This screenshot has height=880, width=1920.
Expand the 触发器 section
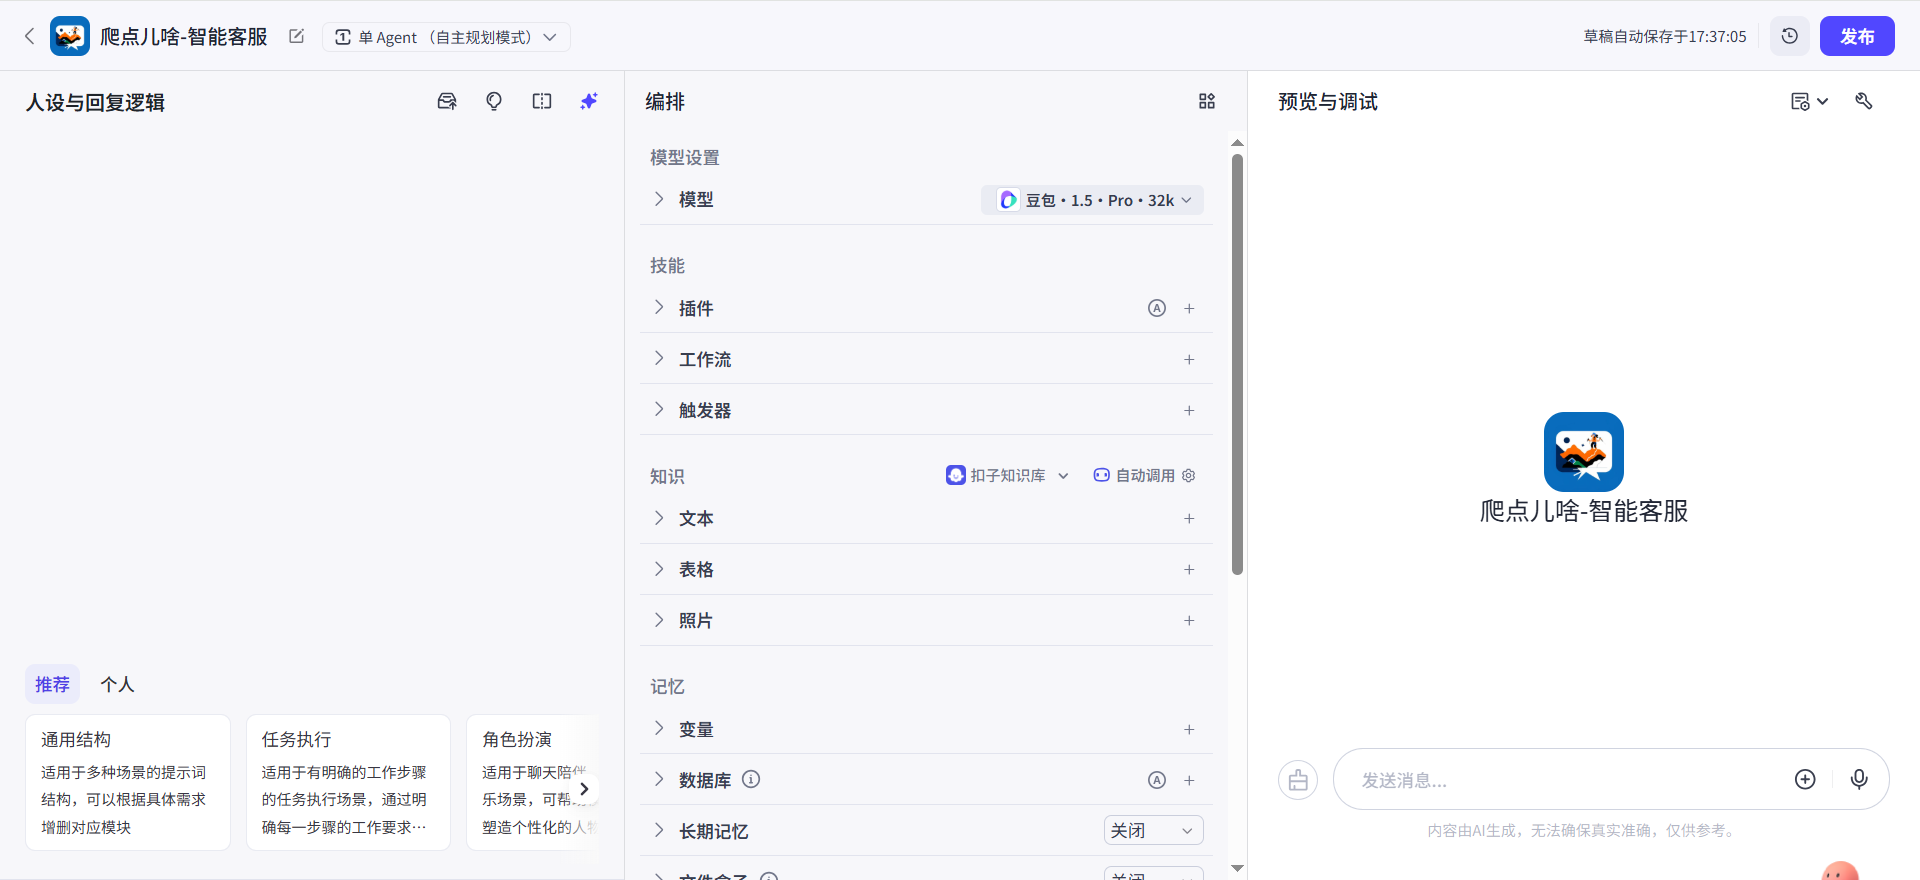tap(659, 409)
